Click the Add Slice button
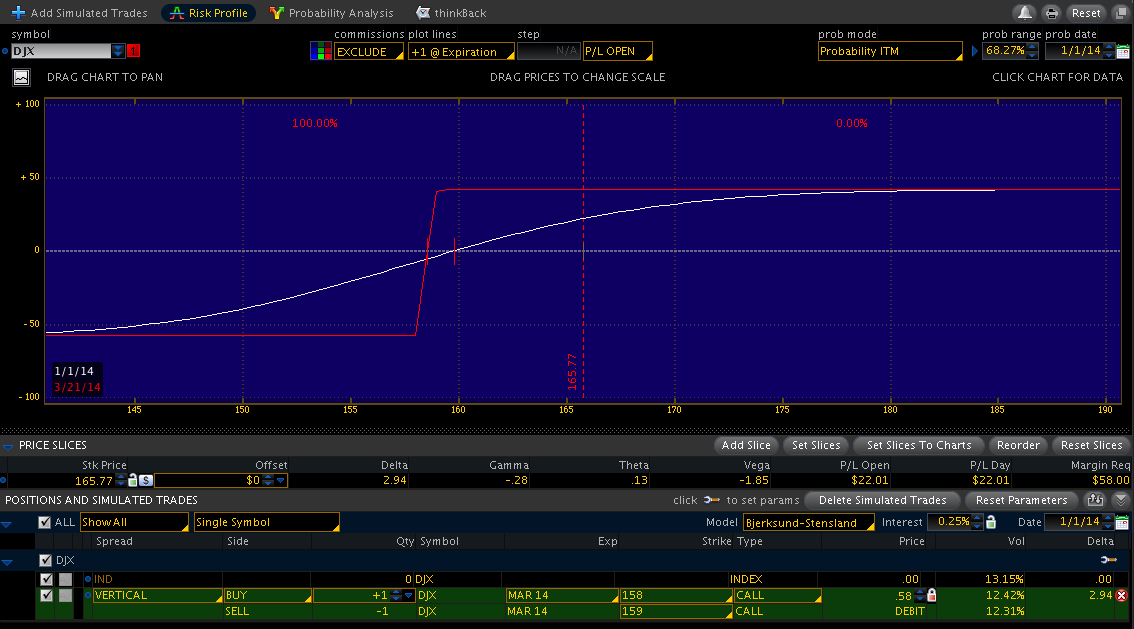Viewport: 1134px width, 629px height. point(746,445)
